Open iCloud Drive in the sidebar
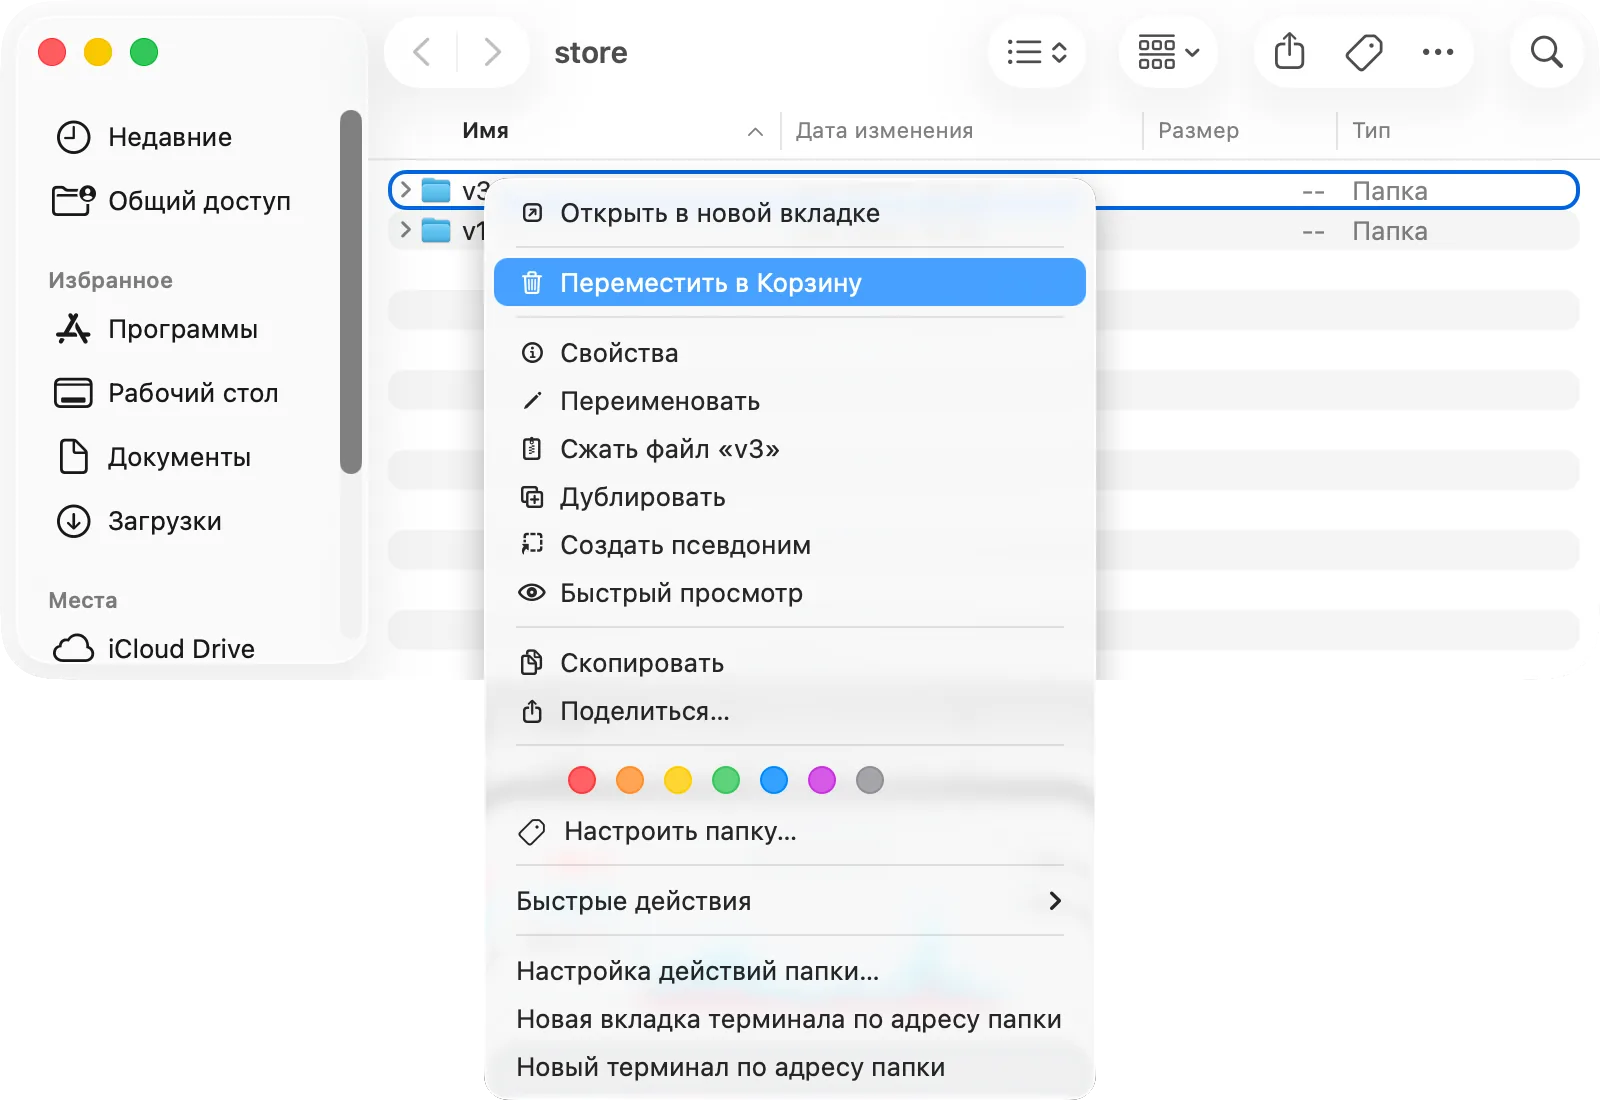Screen dimensions: 1600x1100 point(154,649)
